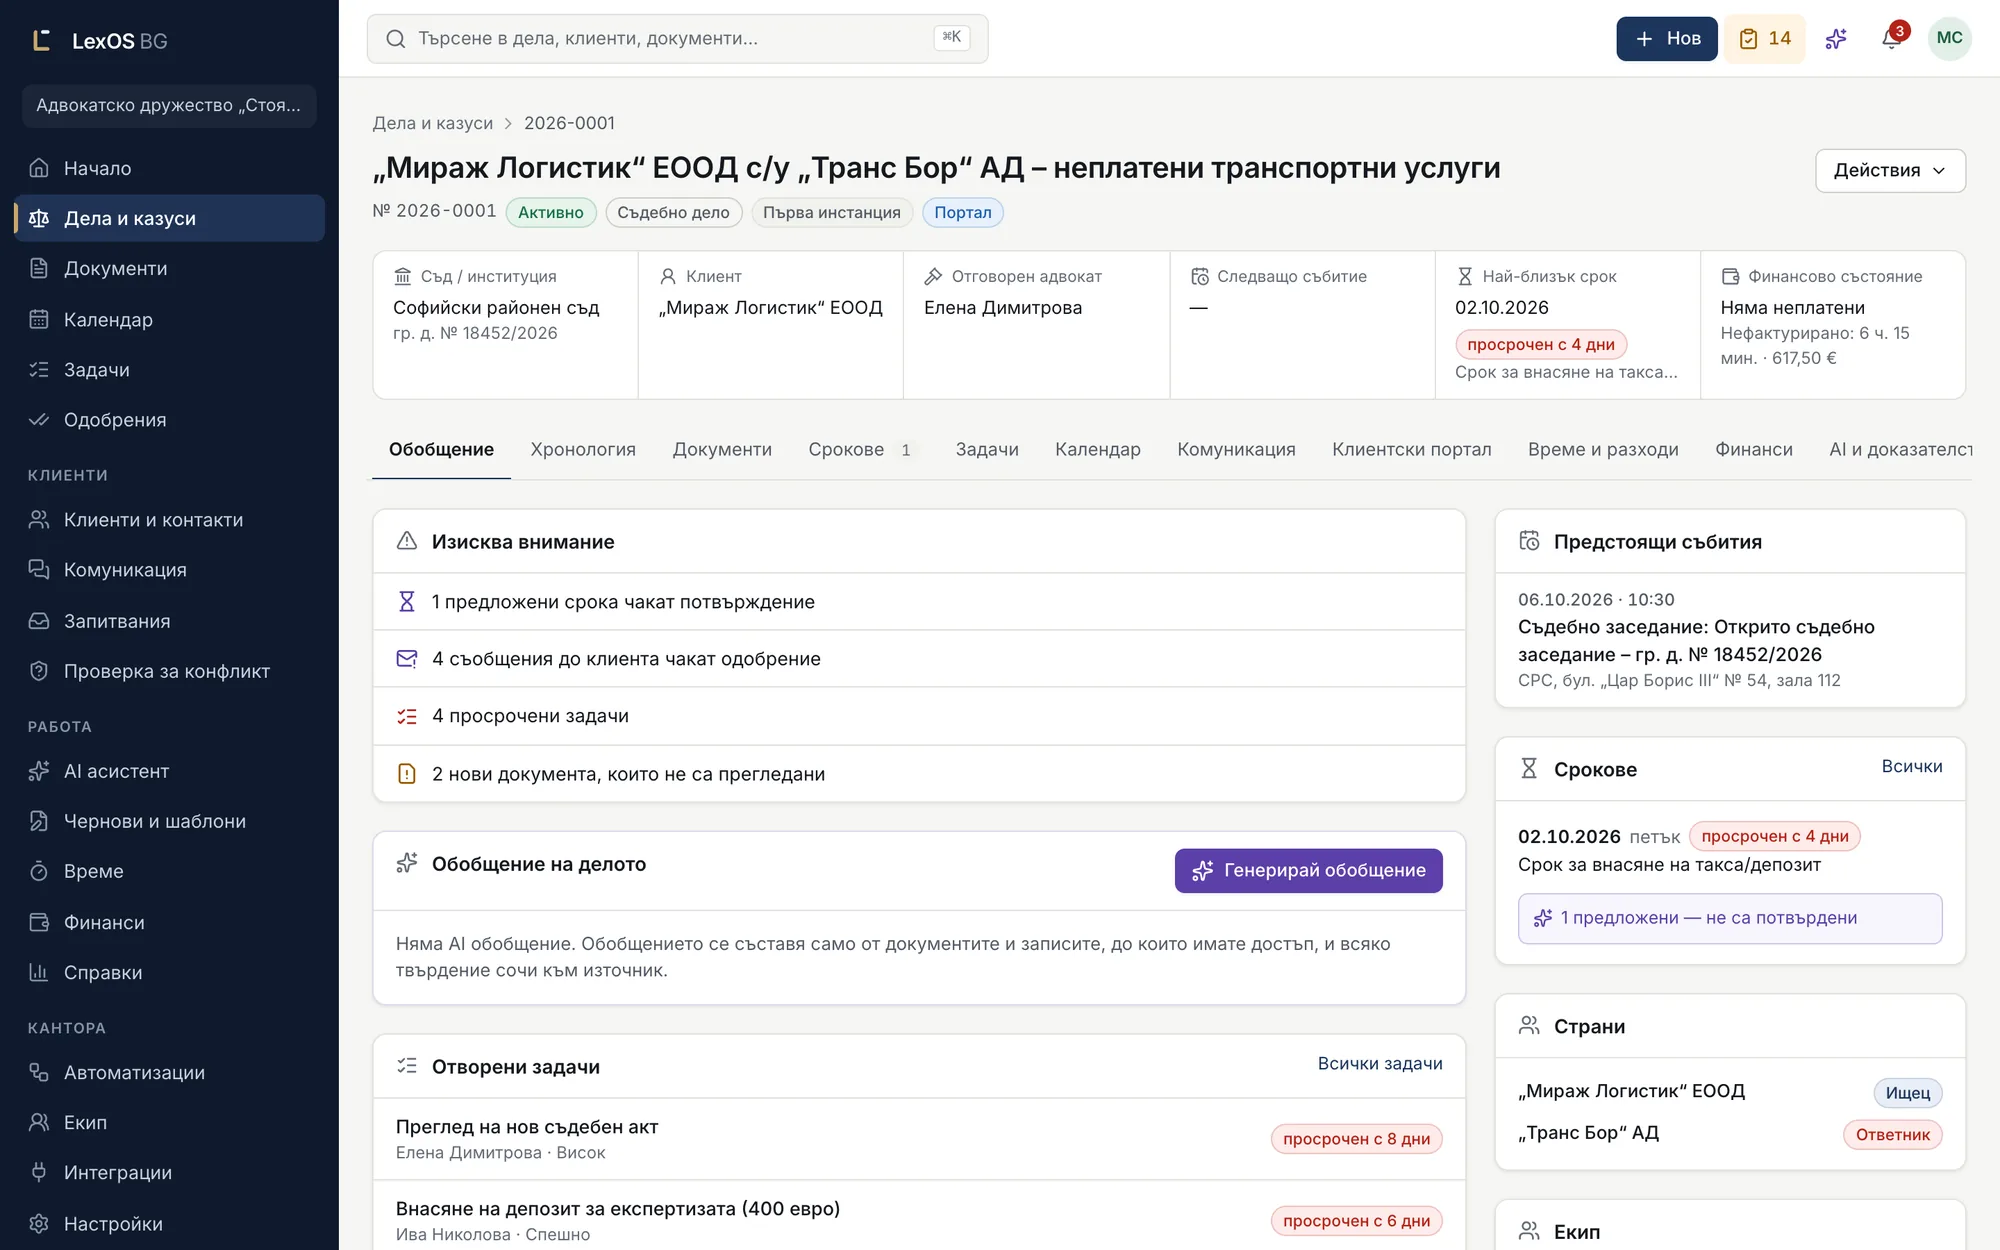Open AI асистент in the sidebar
Image resolution: width=2000 pixels, height=1250 pixels.
(169, 771)
